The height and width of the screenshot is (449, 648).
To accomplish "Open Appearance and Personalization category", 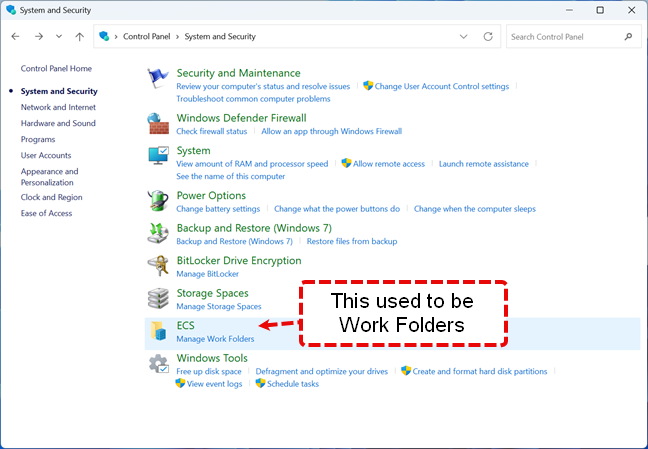I will pyautogui.click(x=50, y=177).
